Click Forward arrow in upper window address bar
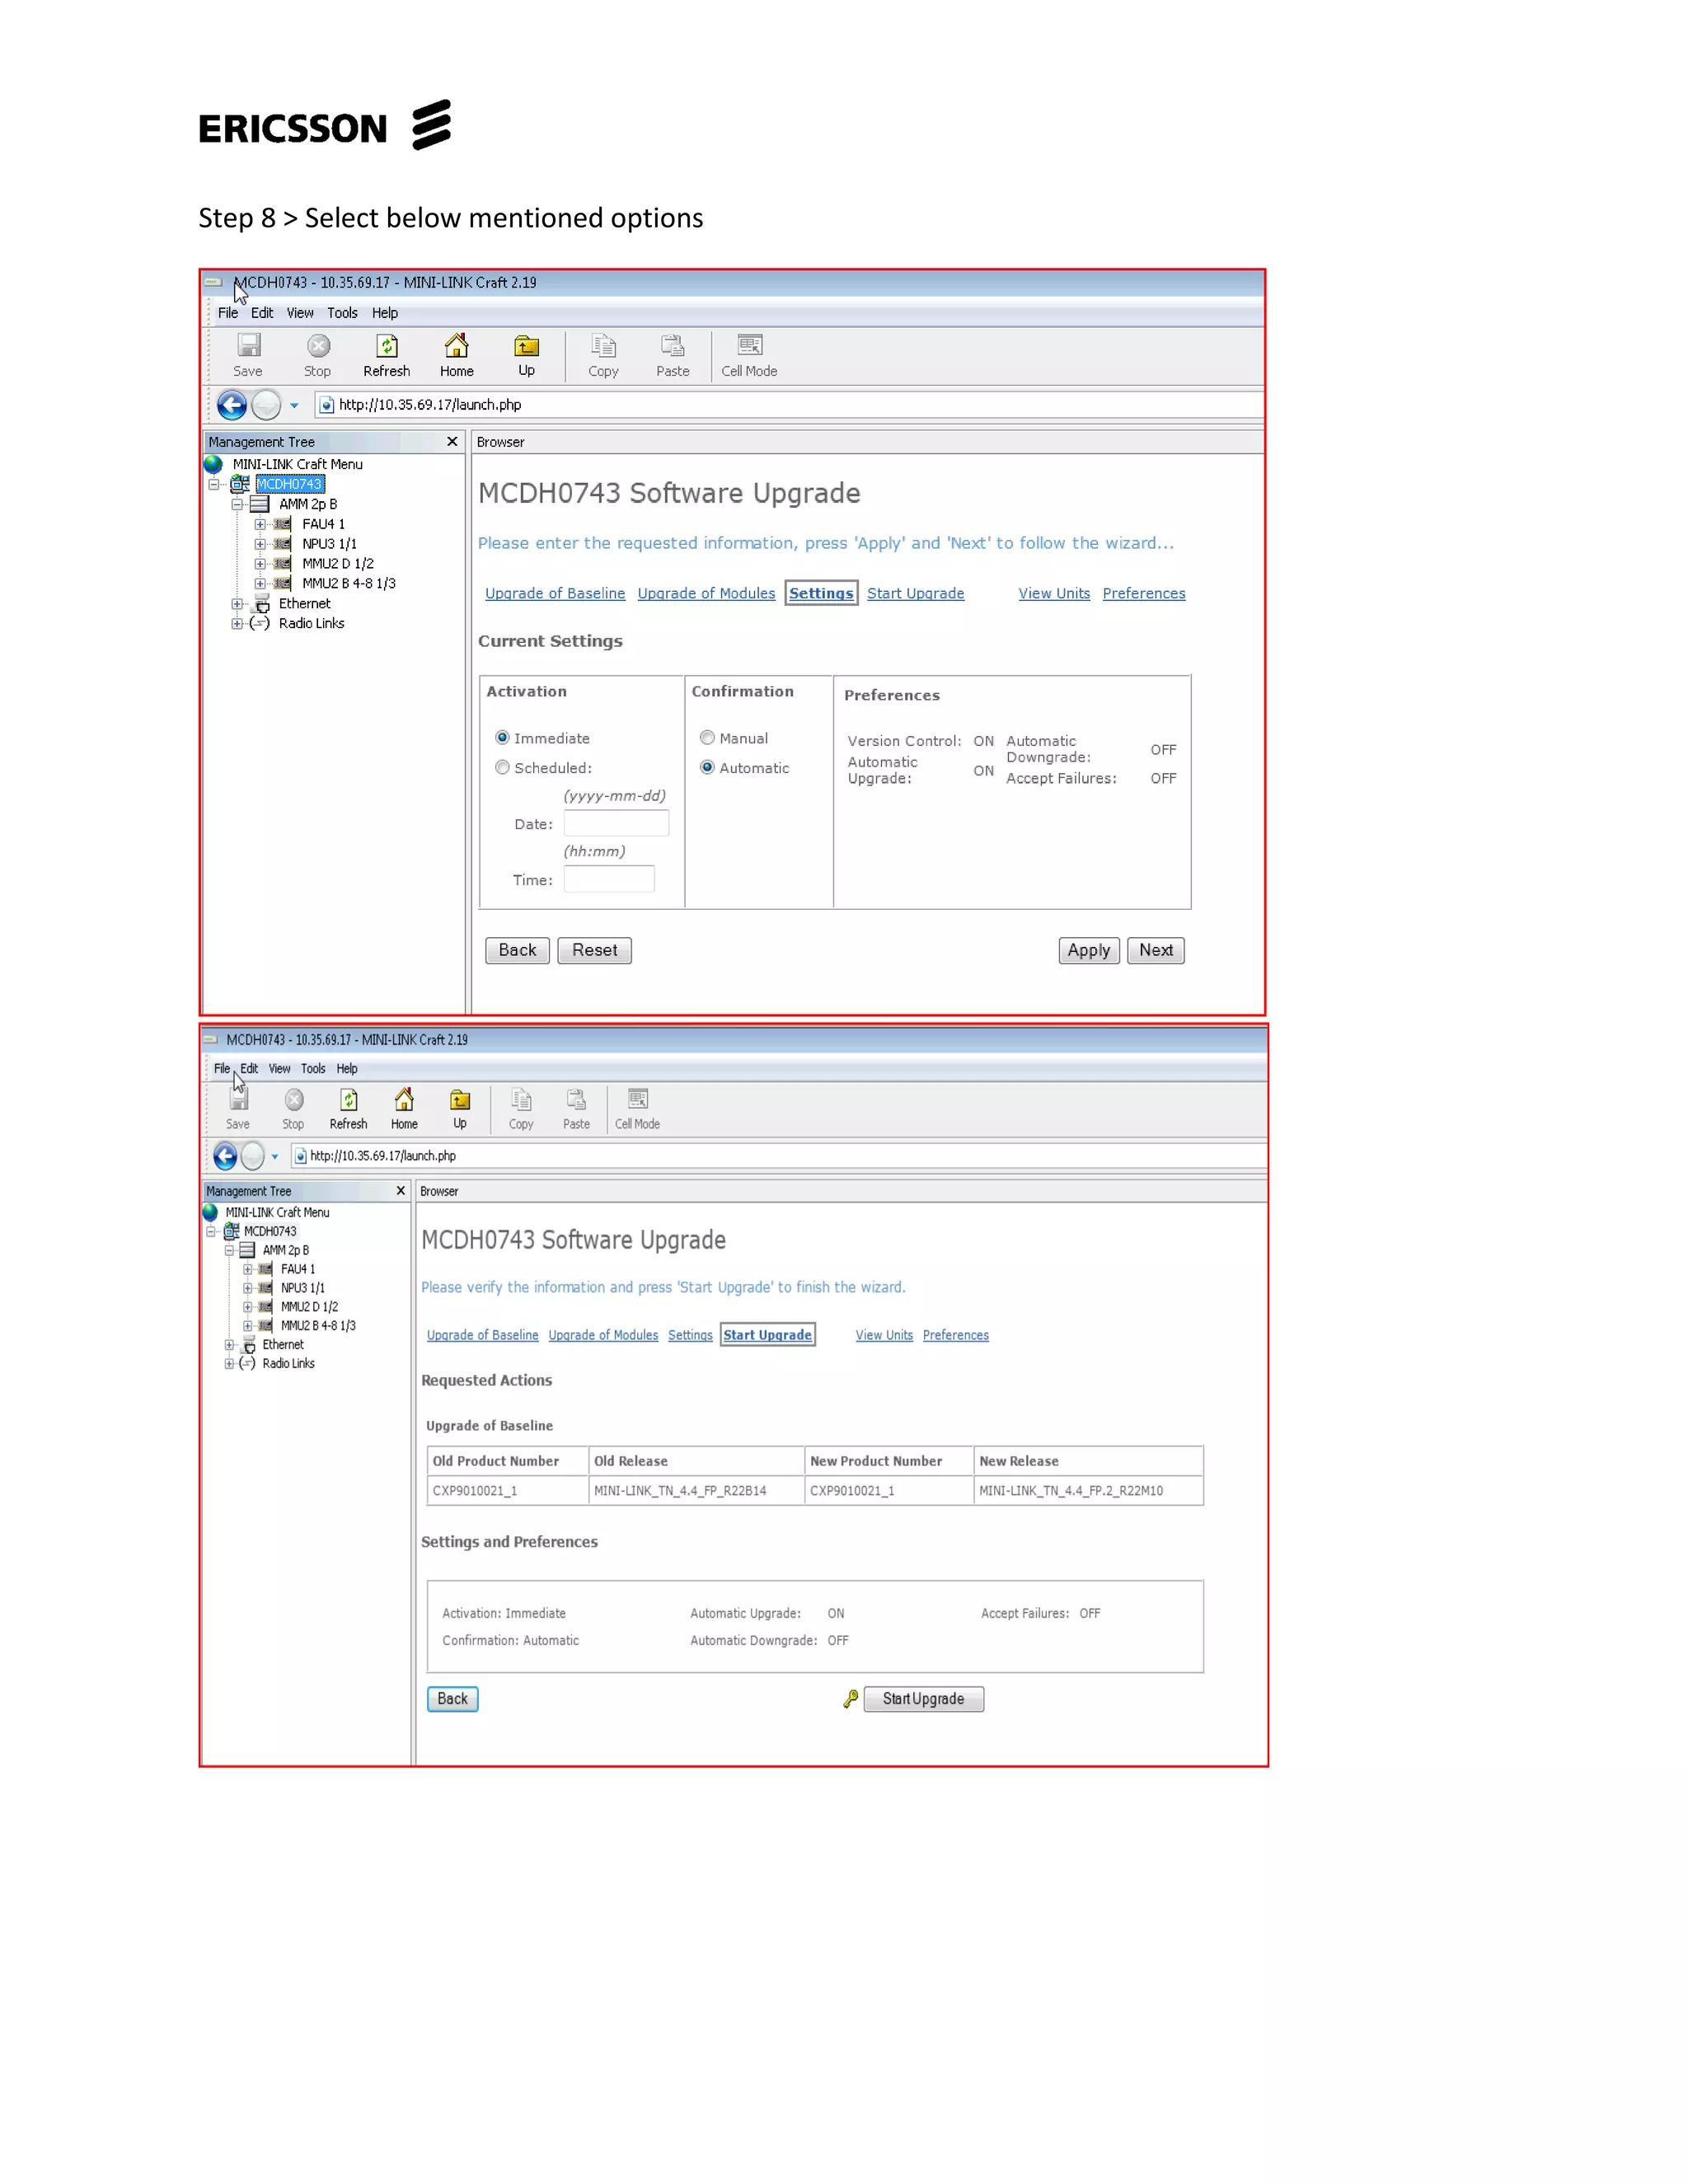The width and height of the screenshot is (1688, 2184). [266, 405]
